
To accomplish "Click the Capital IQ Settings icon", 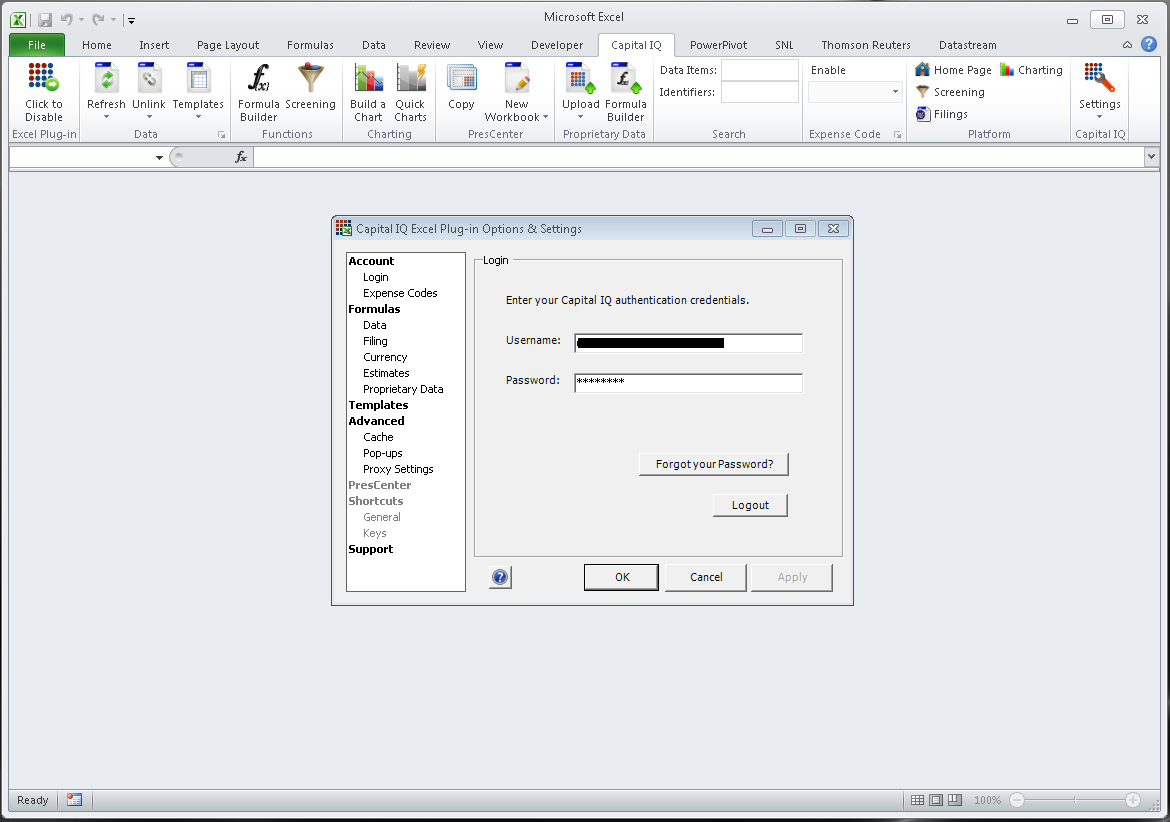I will pyautogui.click(x=1099, y=78).
